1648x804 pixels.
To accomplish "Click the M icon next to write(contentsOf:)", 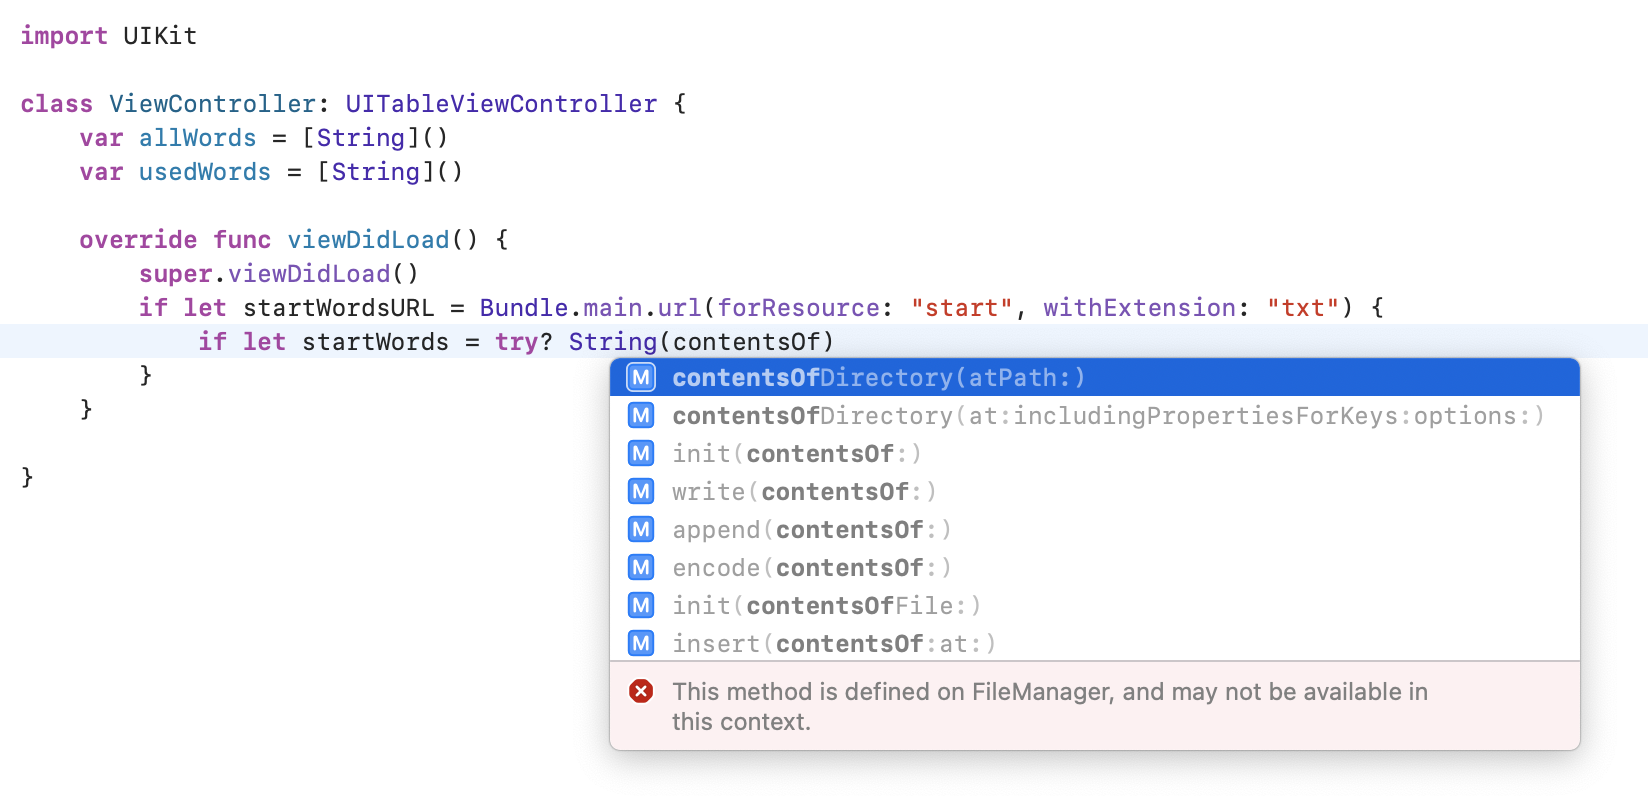I will [x=641, y=492].
